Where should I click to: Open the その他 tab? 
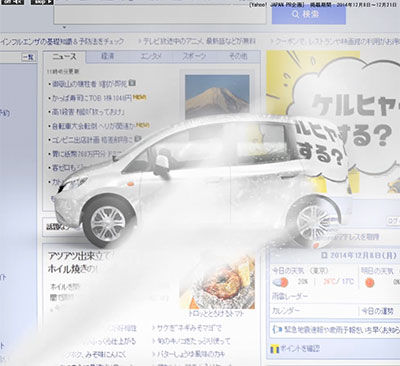[x=238, y=57]
